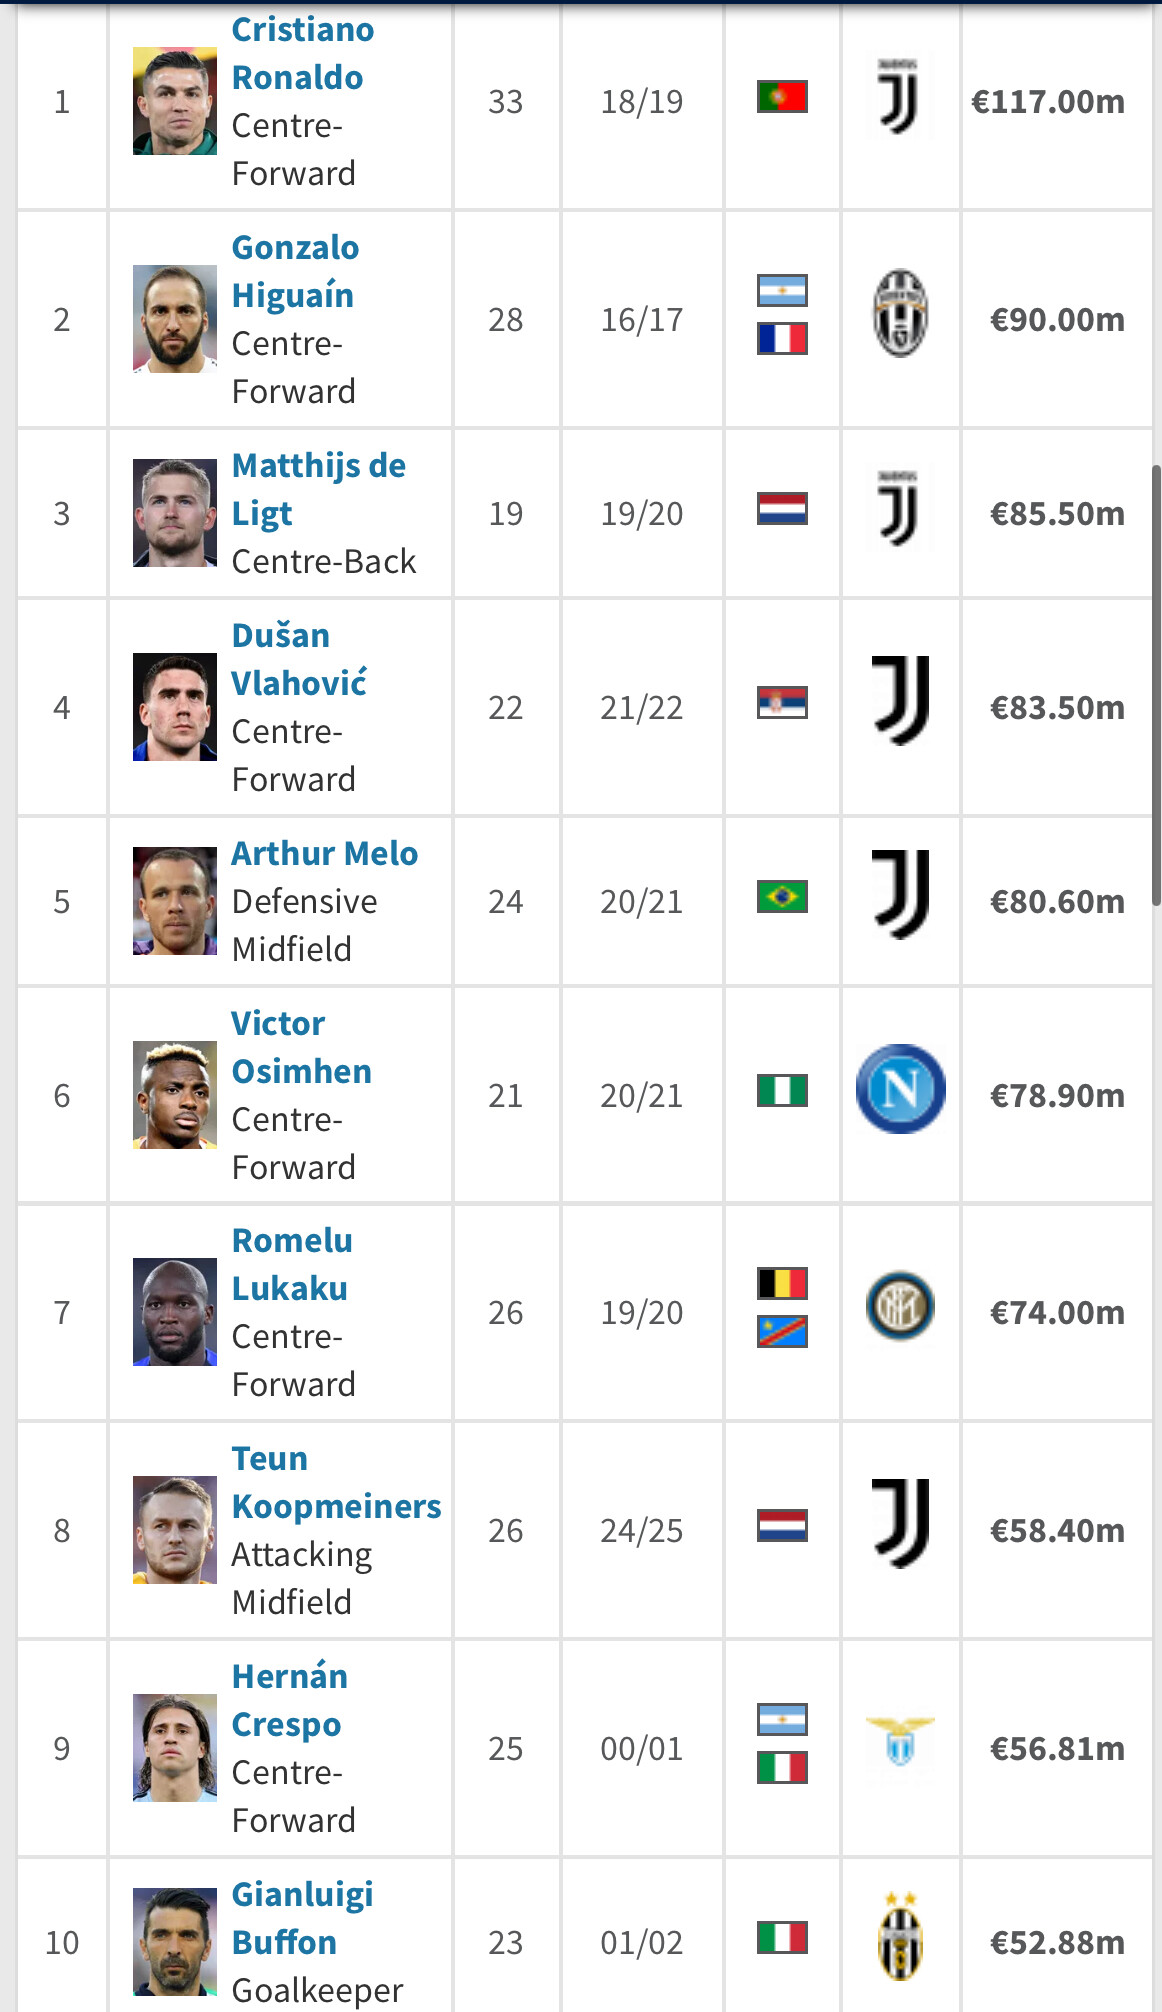Viewport: 1162px width, 2012px height.
Task: Click Romelu Lukaku's portrait photo
Action: [175, 1312]
